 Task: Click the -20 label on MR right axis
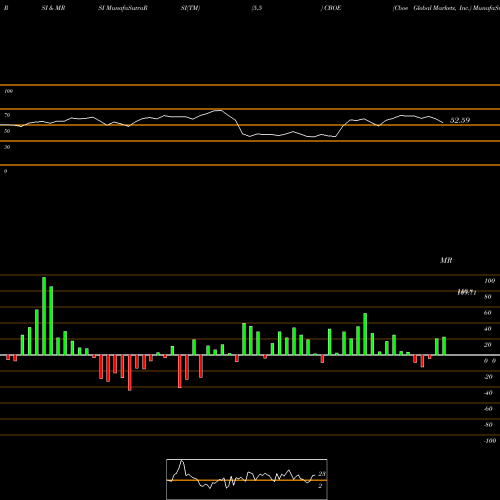pos(488,377)
